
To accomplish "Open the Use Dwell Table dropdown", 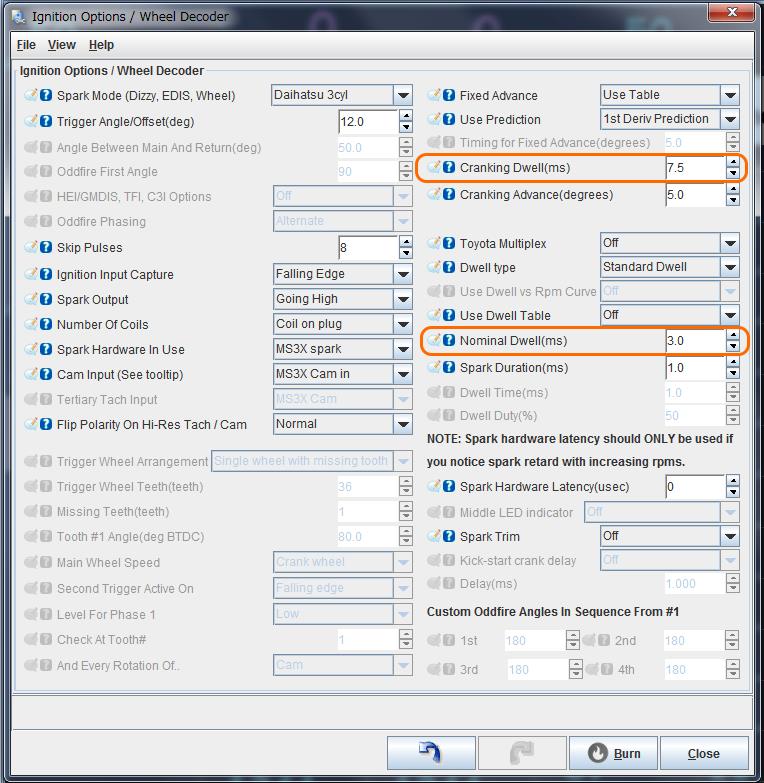I will click(670, 315).
